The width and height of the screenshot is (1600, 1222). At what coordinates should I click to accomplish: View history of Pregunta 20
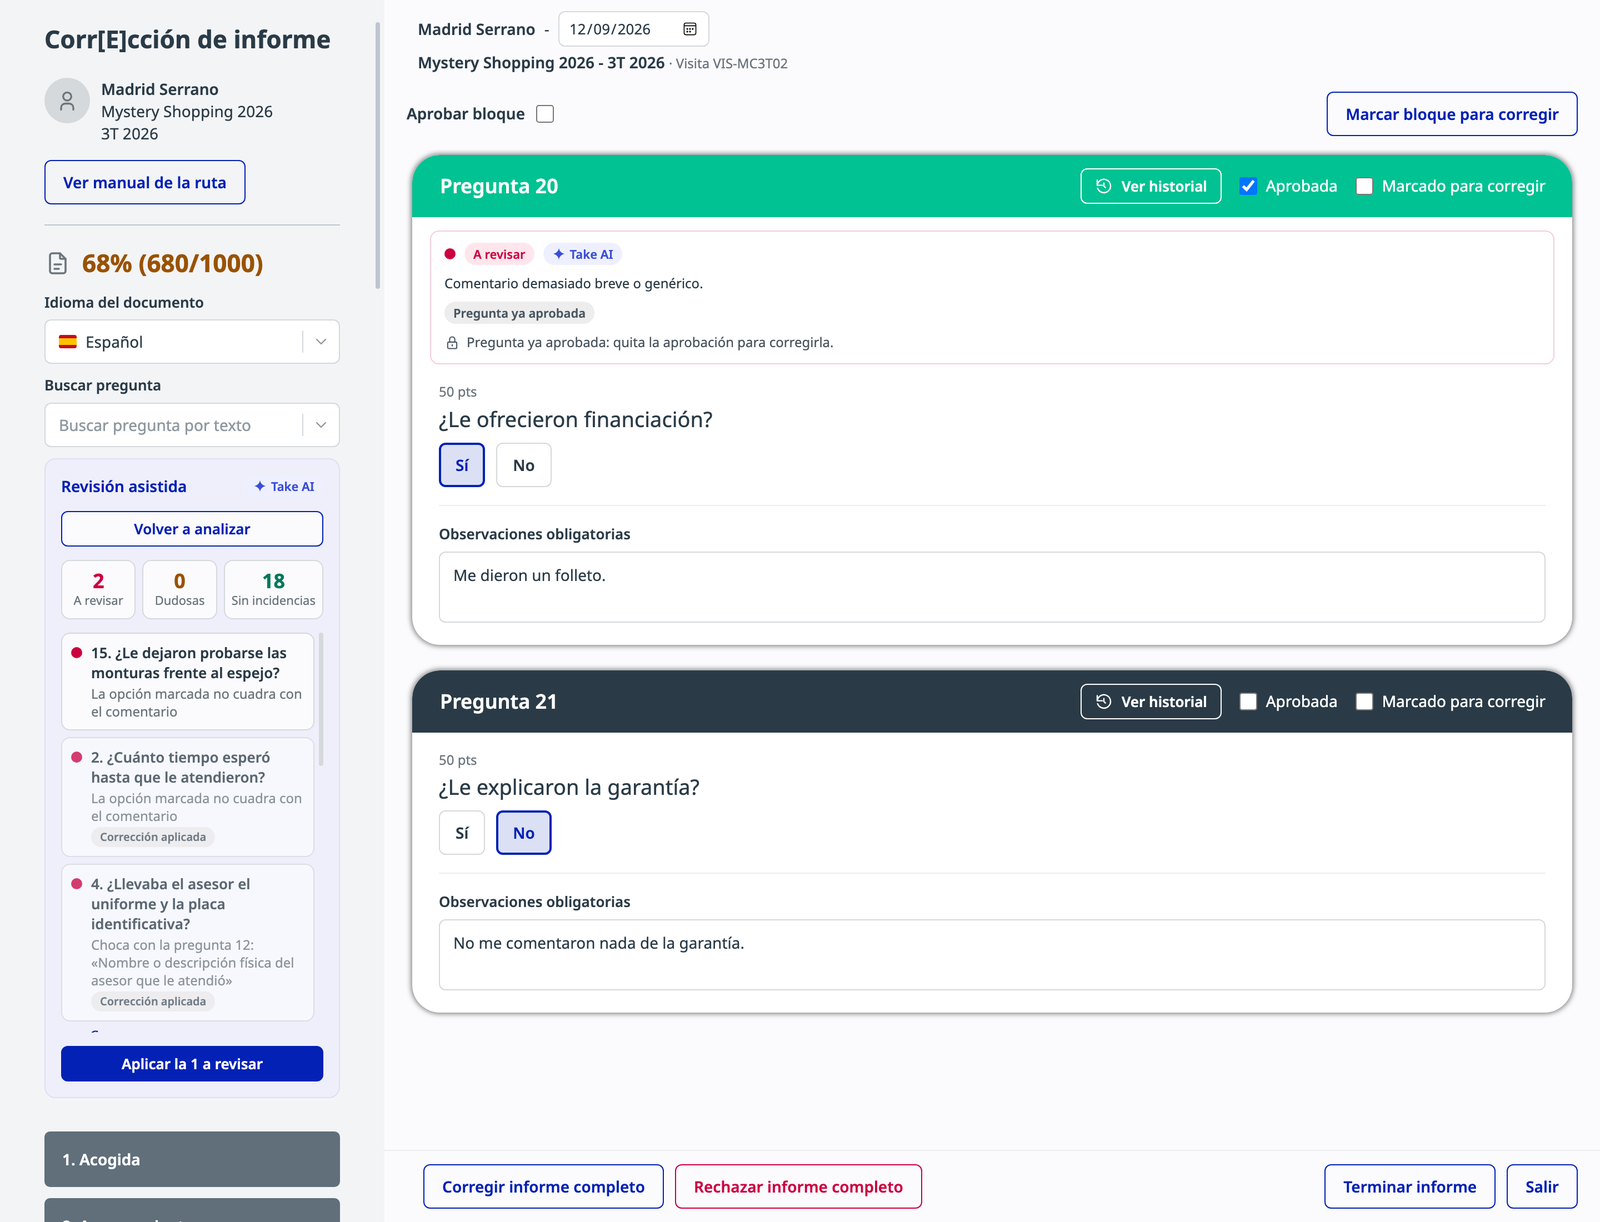click(x=1151, y=186)
